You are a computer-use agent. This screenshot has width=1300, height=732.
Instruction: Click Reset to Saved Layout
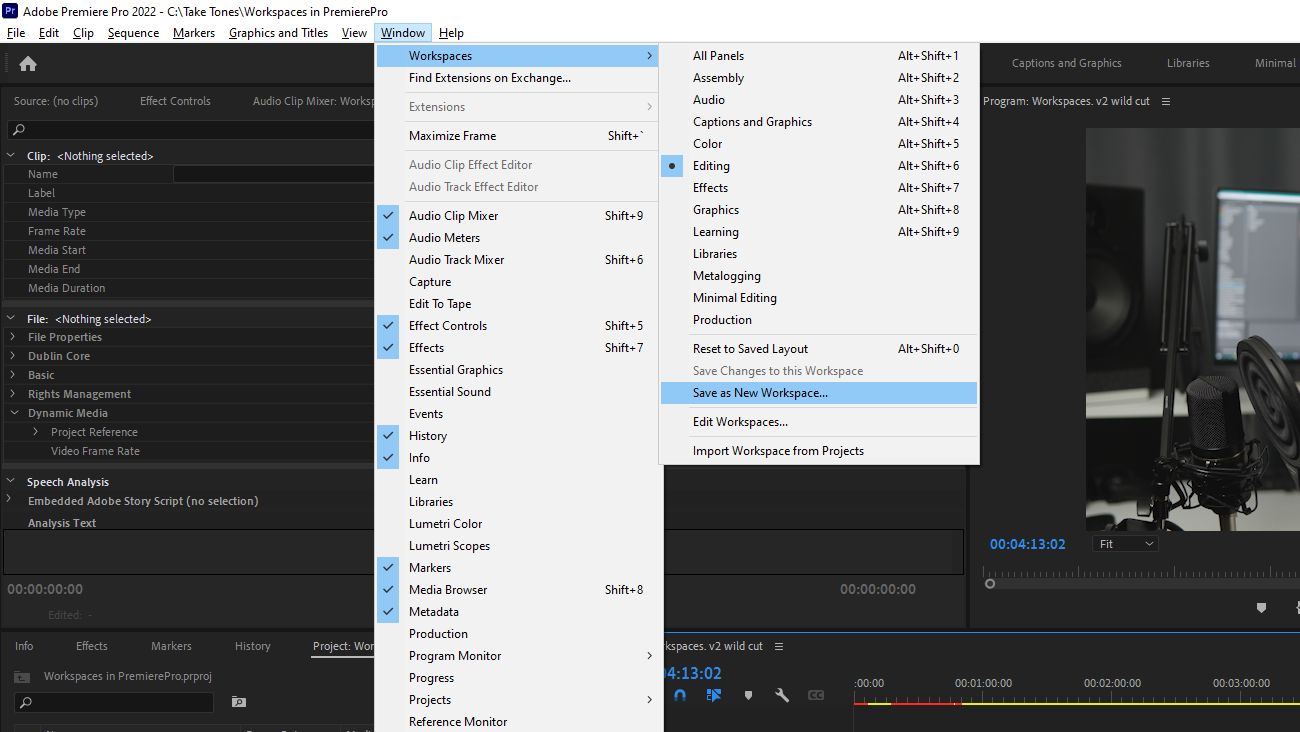tap(819, 349)
